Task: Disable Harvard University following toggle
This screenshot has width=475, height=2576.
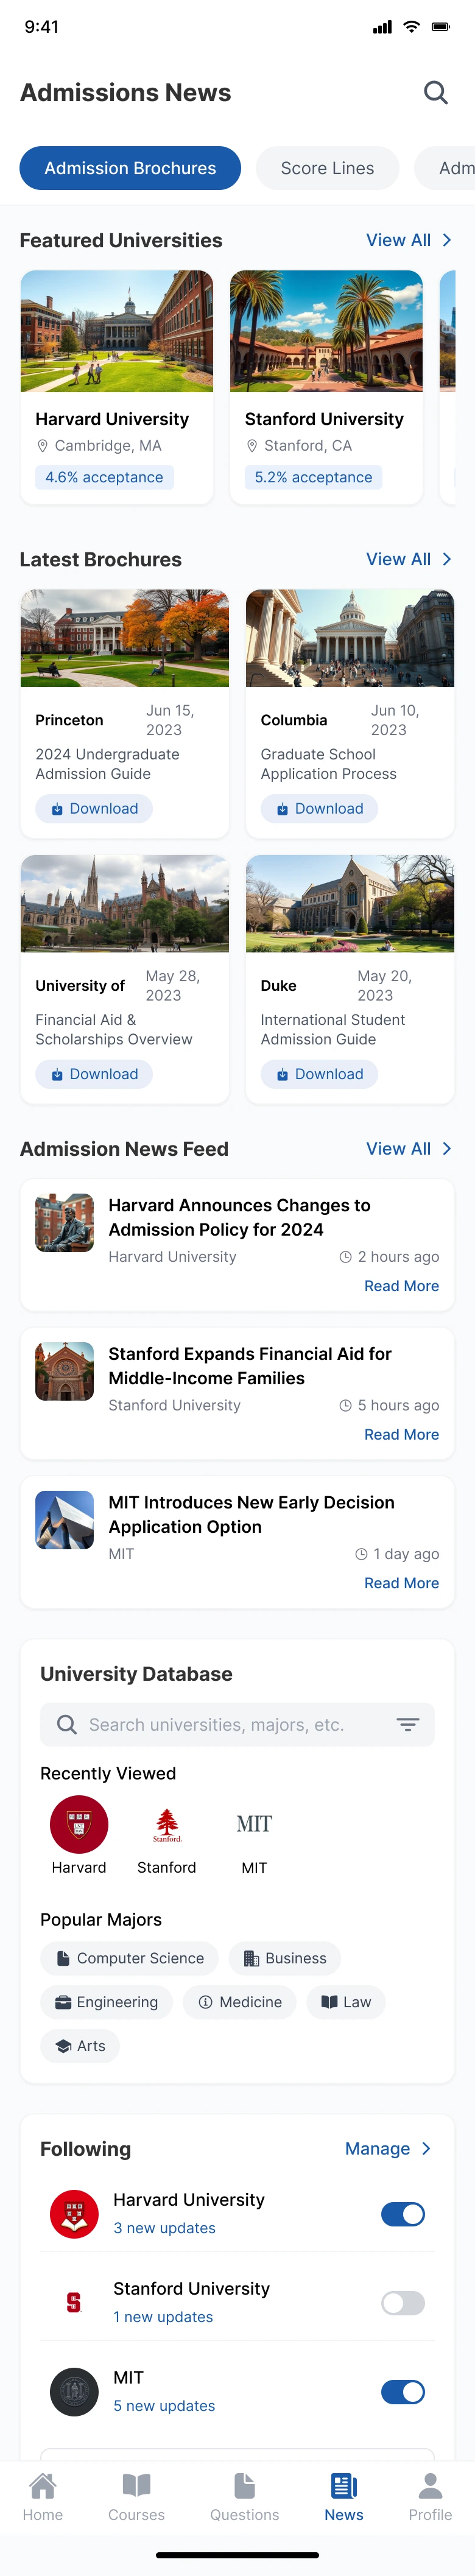Action: click(x=402, y=2214)
